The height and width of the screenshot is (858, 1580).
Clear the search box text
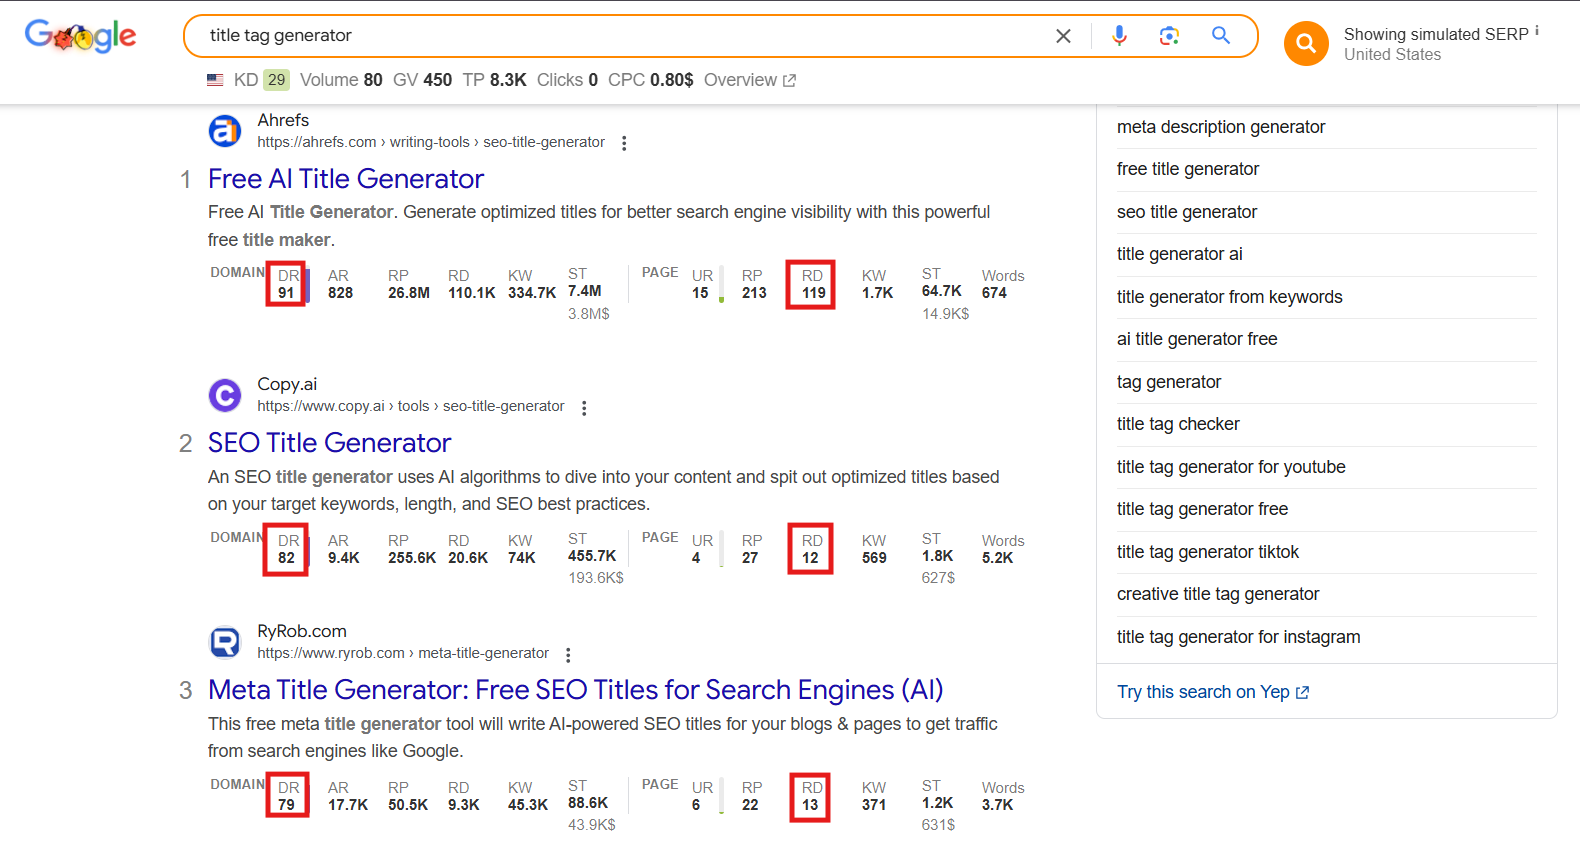click(x=1063, y=36)
